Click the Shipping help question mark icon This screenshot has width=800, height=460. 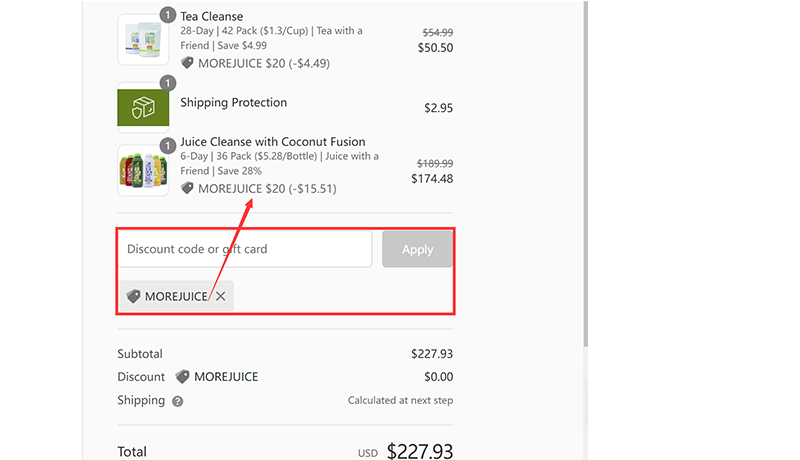tap(177, 401)
